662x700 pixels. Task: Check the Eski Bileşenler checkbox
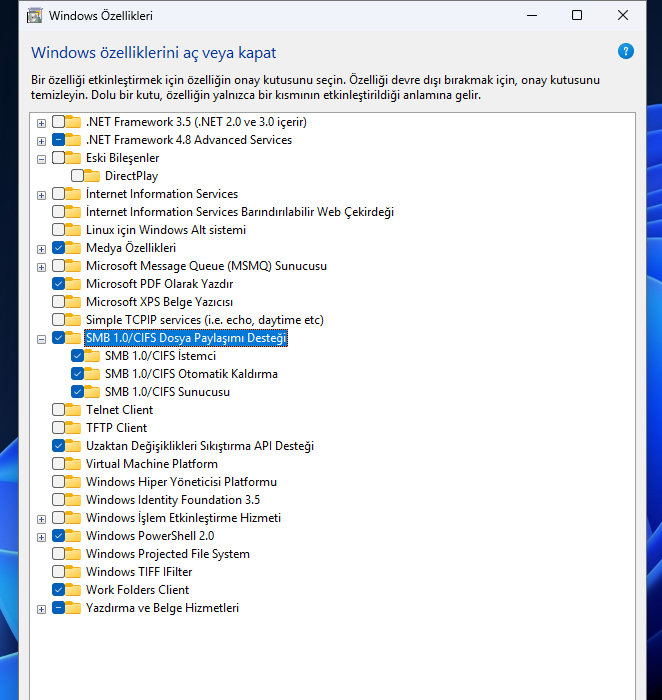[x=58, y=158]
